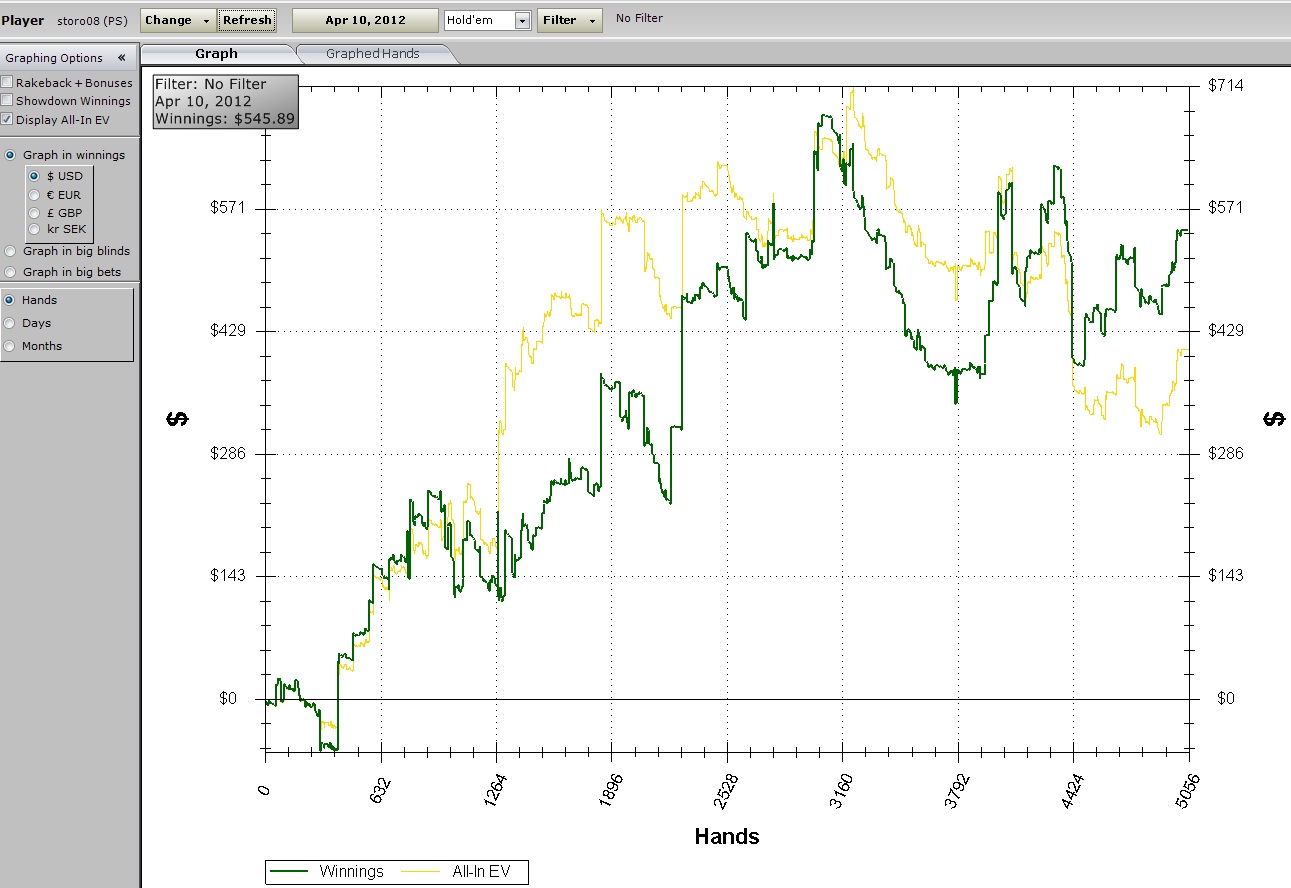The width and height of the screenshot is (1291, 888).
Task: Switch to Graph in big blinds
Action: (11, 252)
